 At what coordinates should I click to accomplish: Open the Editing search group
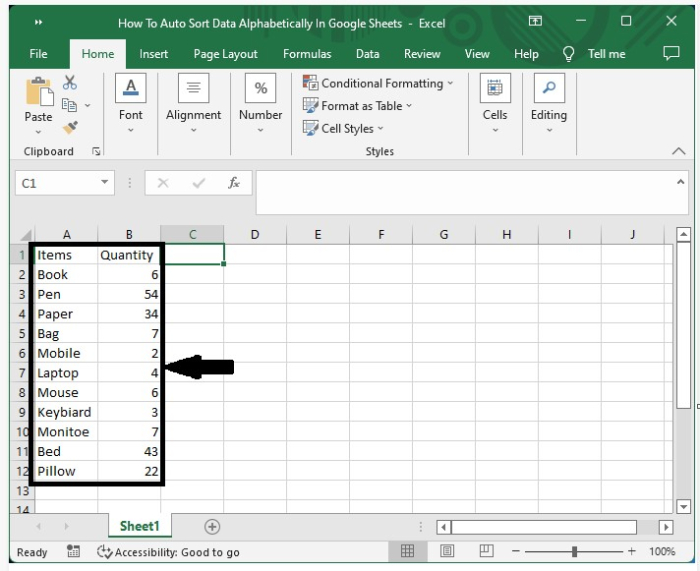[548, 103]
